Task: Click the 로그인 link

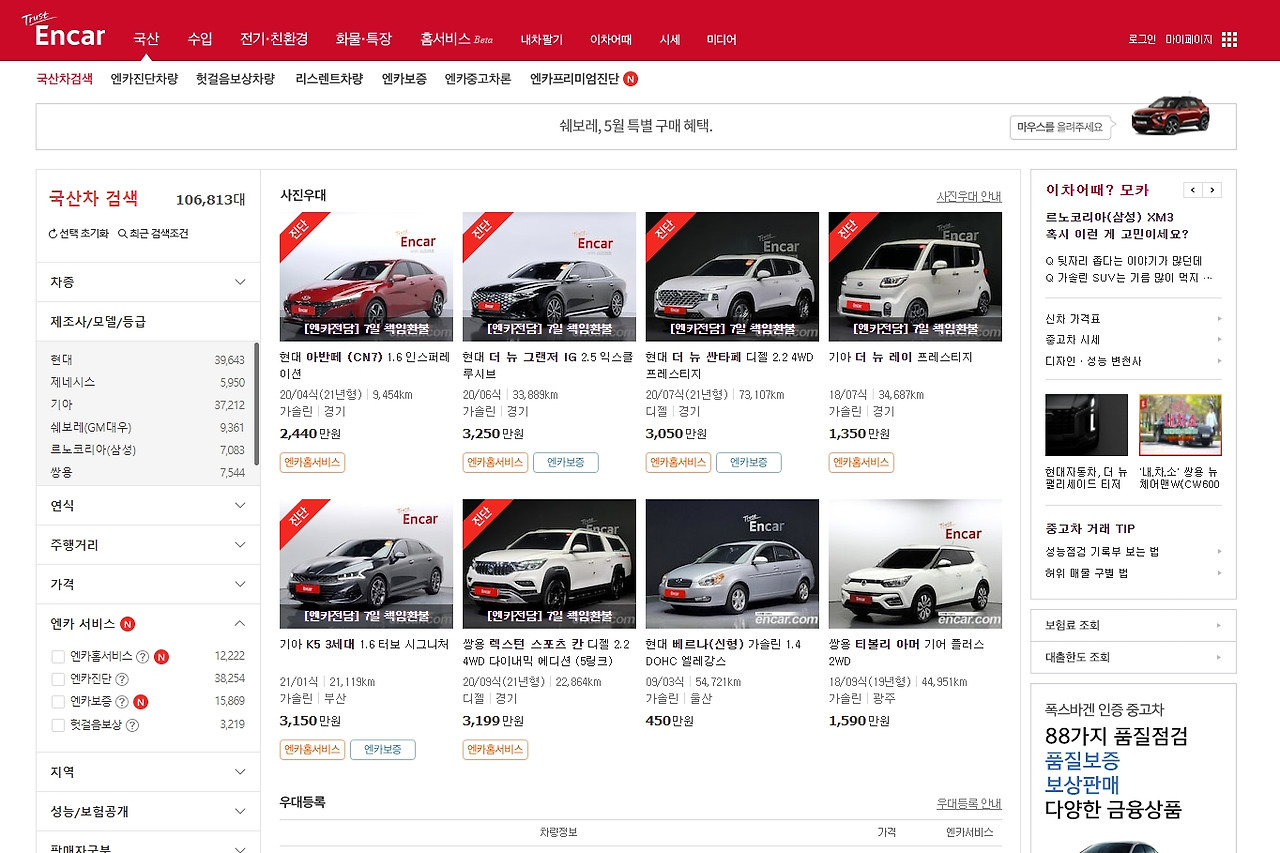Action: tap(1142, 40)
